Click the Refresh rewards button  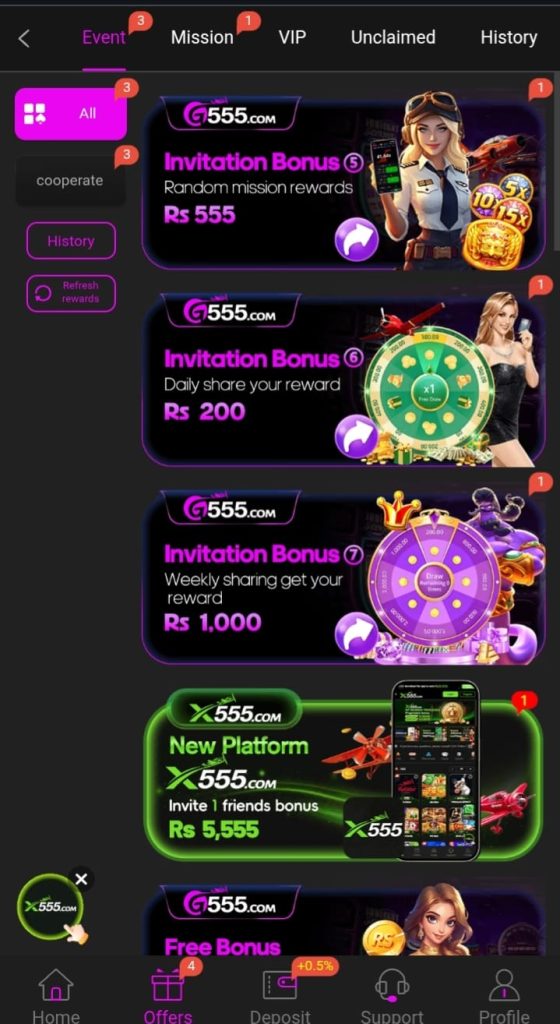(70, 293)
